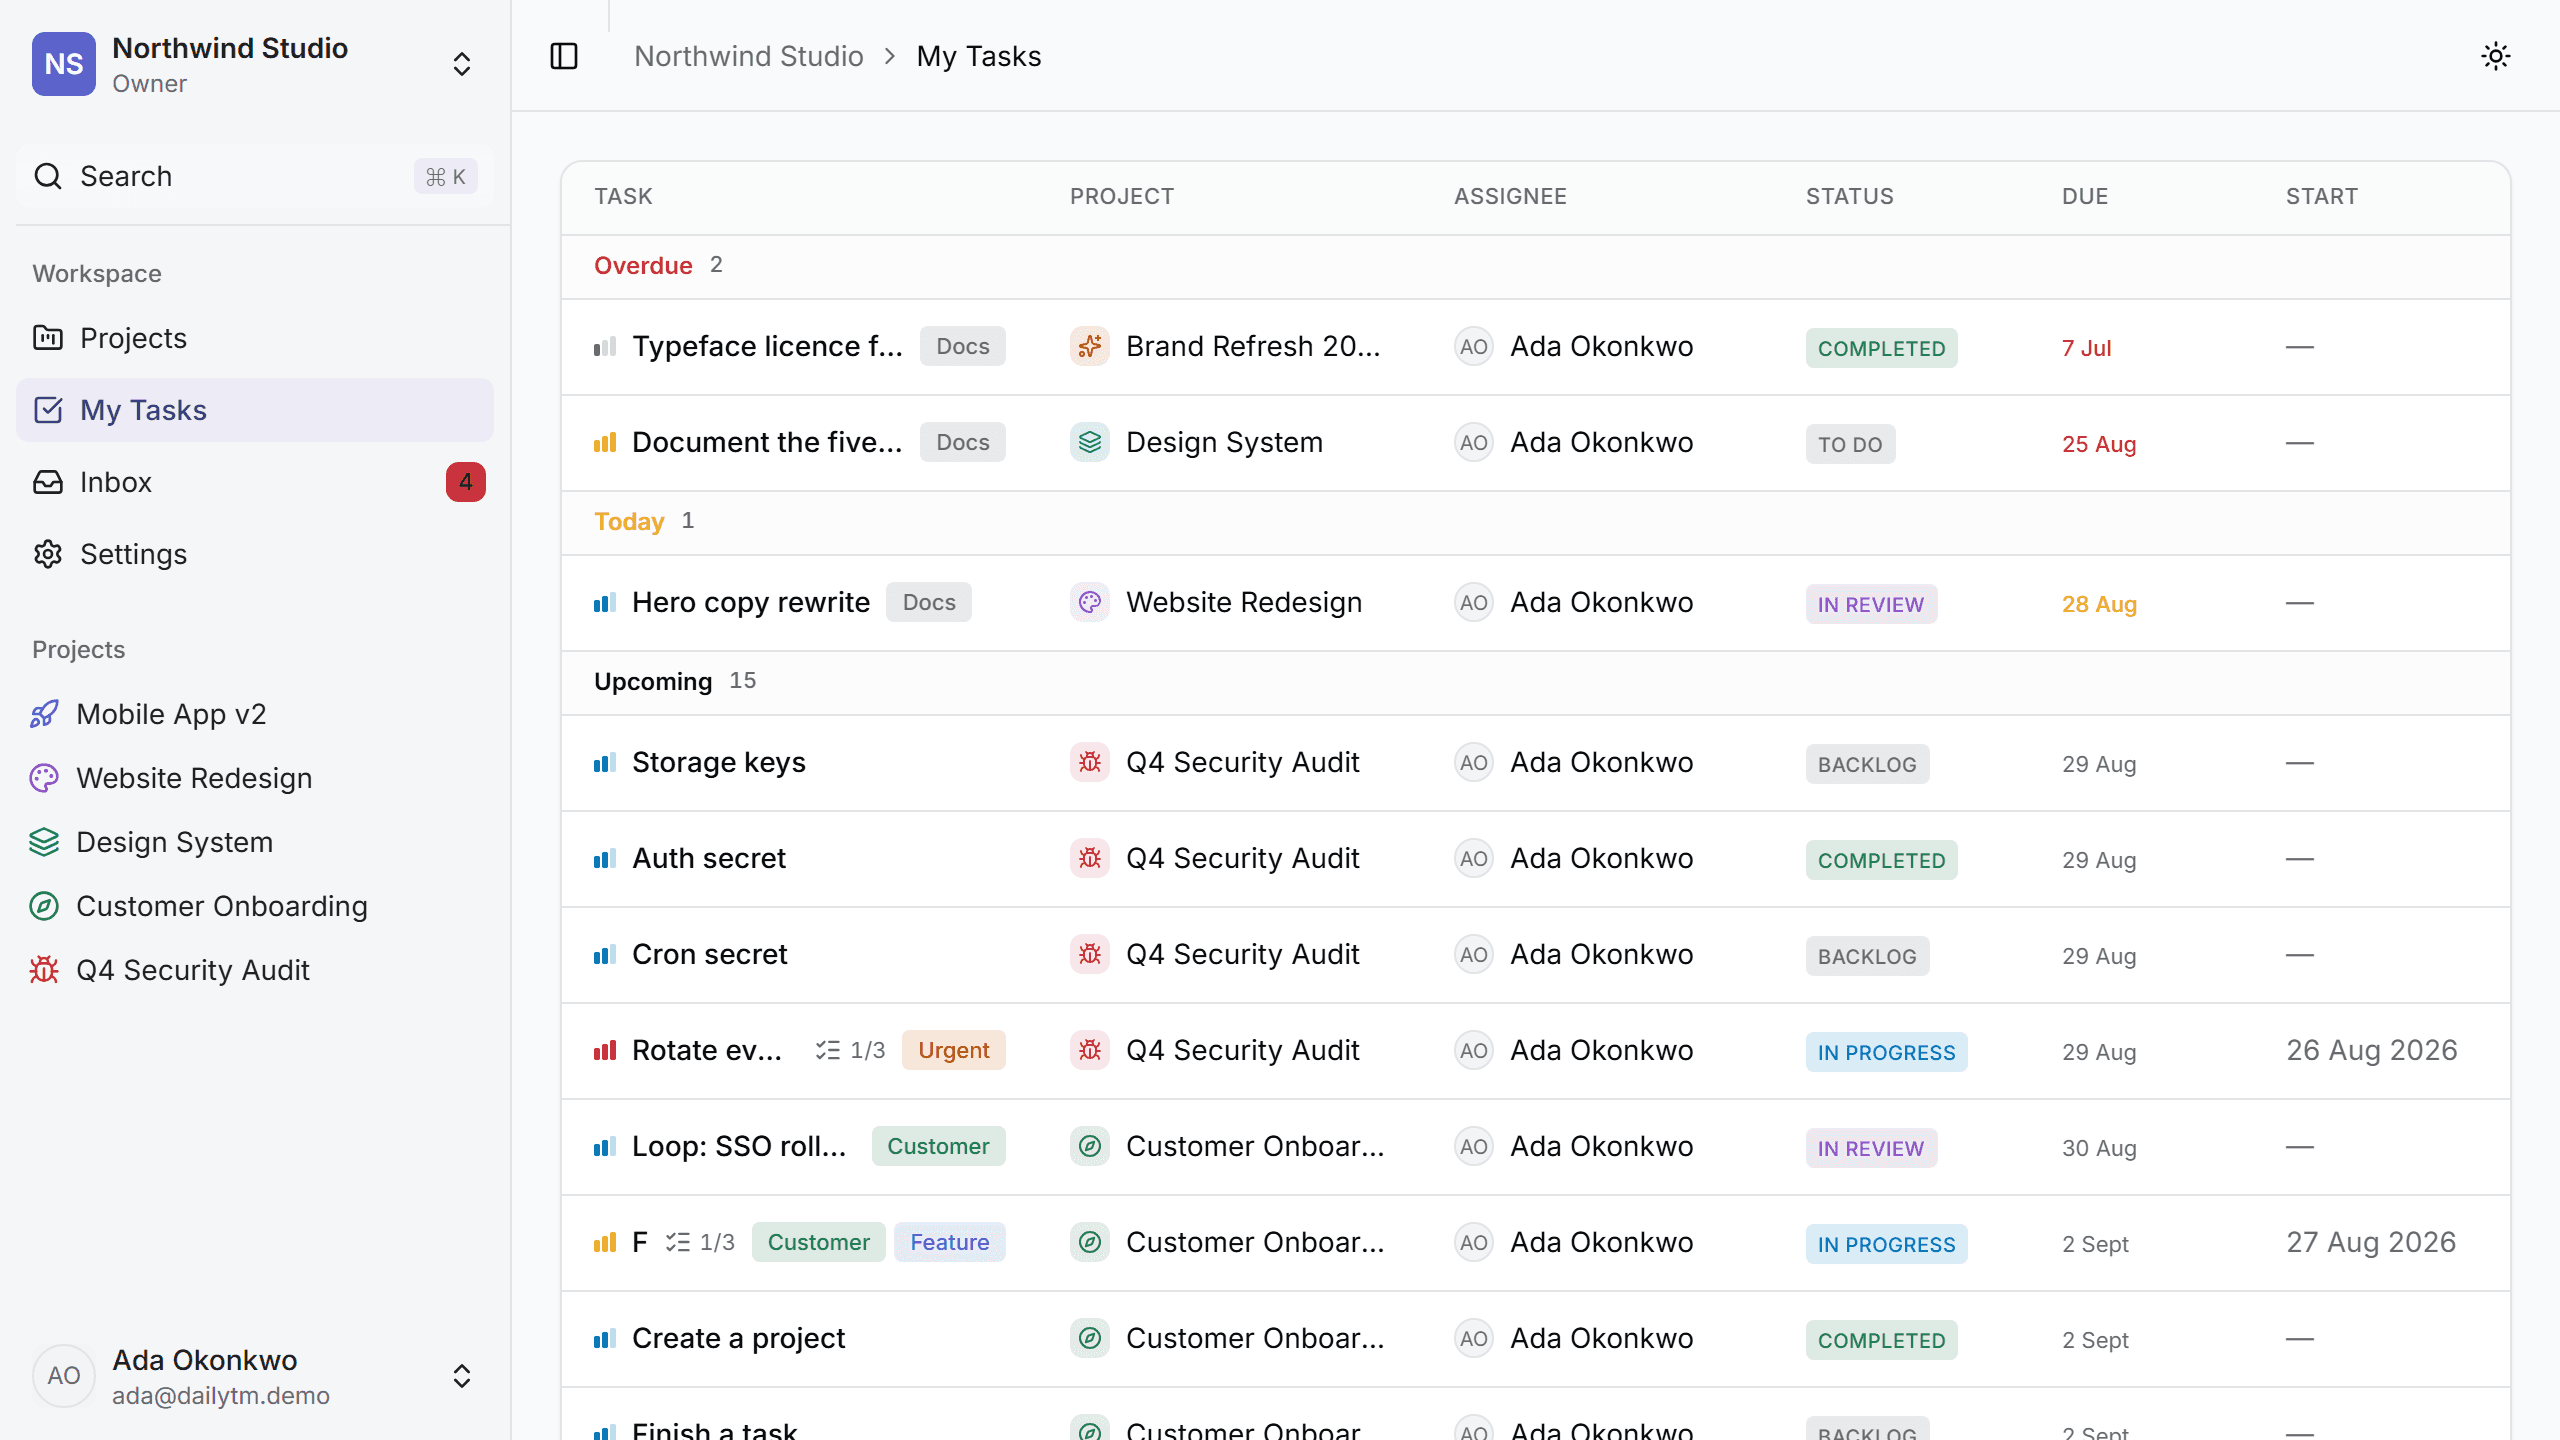The height and width of the screenshot is (1440, 2560).
Task: Click priority icon on Document the five row
Action: (605, 443)
